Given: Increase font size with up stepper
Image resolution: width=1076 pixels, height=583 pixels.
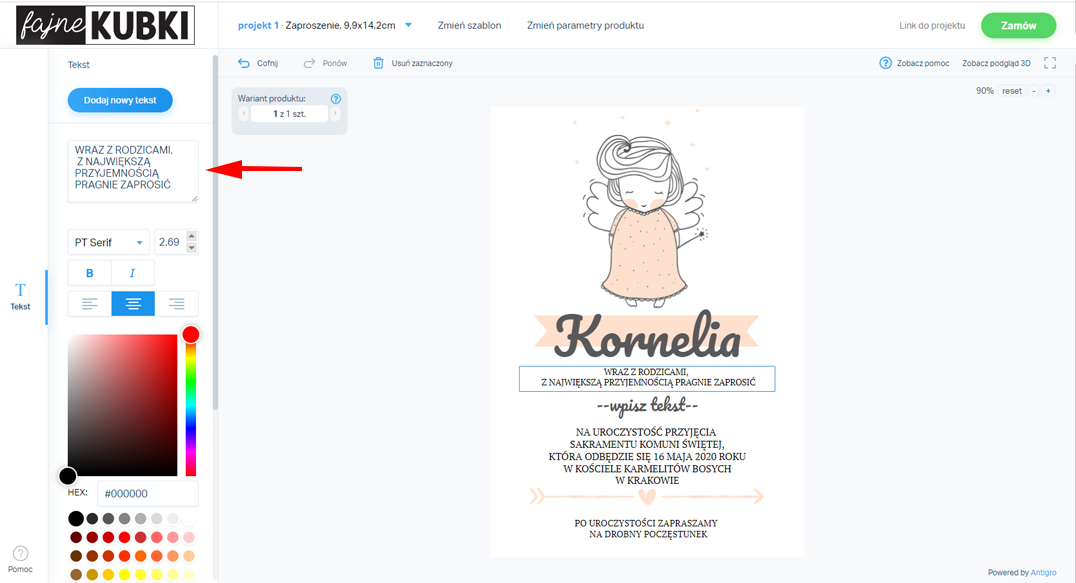Looking at the screenshot, I should point(191,236).
